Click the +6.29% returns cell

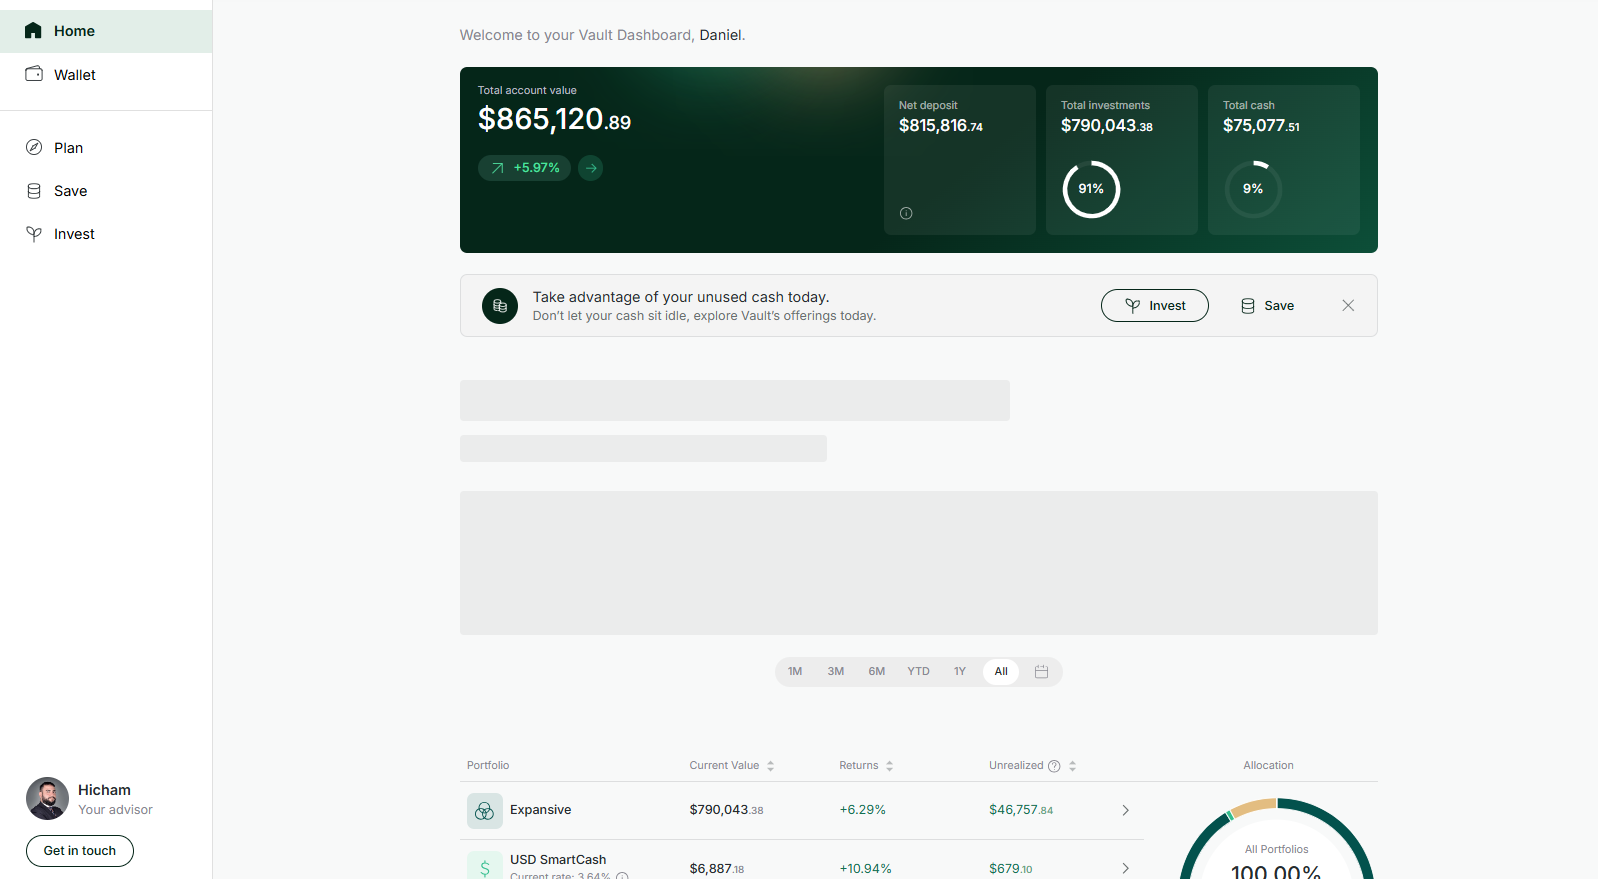click(863, 810)
